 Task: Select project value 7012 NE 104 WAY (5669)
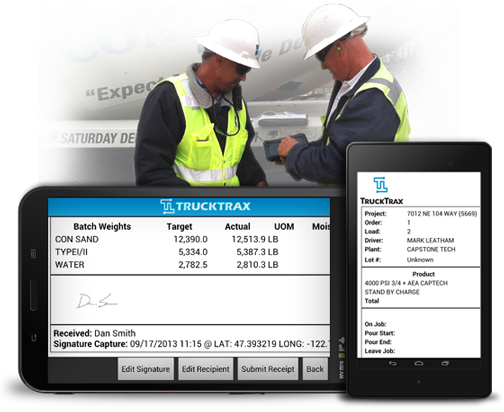(442, 214)
